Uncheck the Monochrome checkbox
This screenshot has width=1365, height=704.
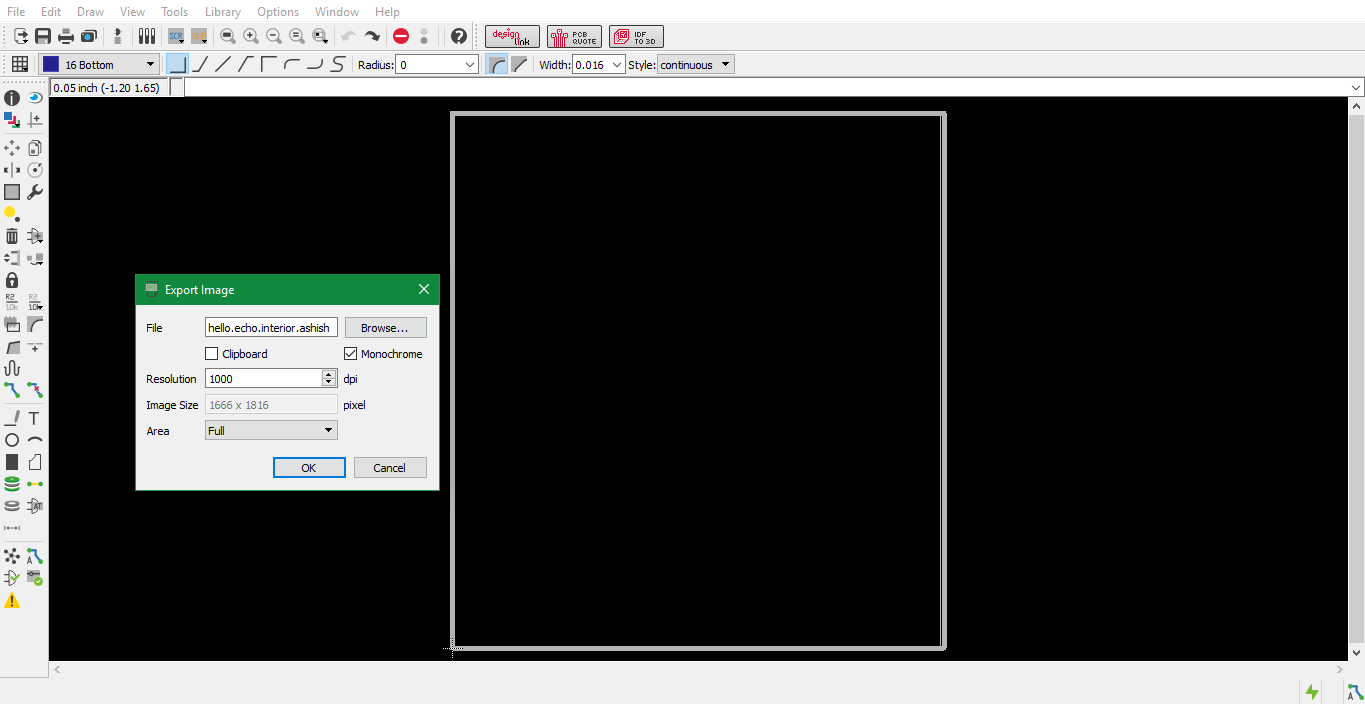351,354
